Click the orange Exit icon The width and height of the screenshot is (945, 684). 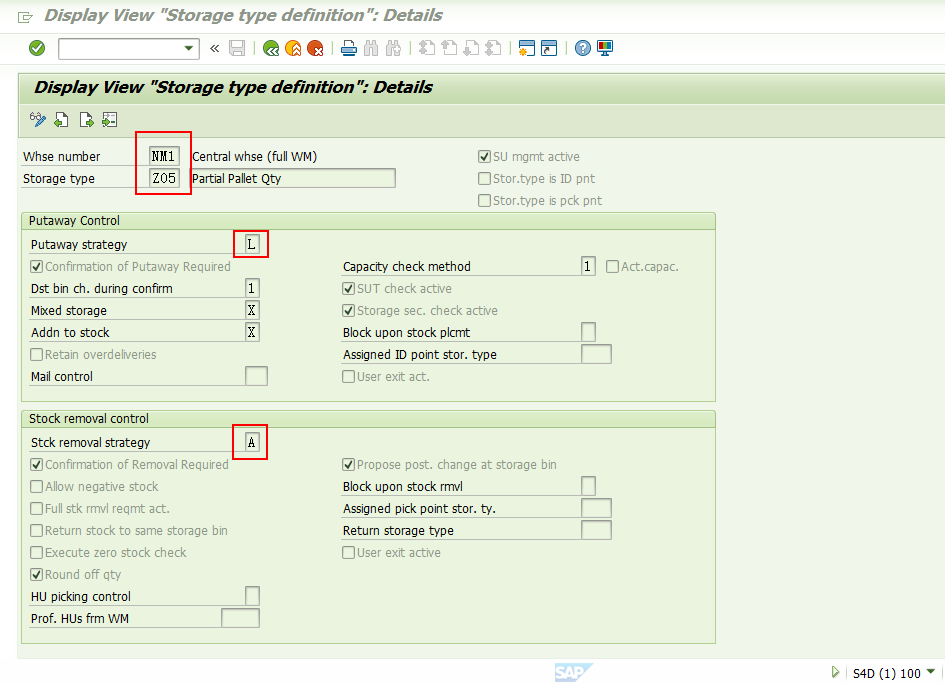pos(294,48)
